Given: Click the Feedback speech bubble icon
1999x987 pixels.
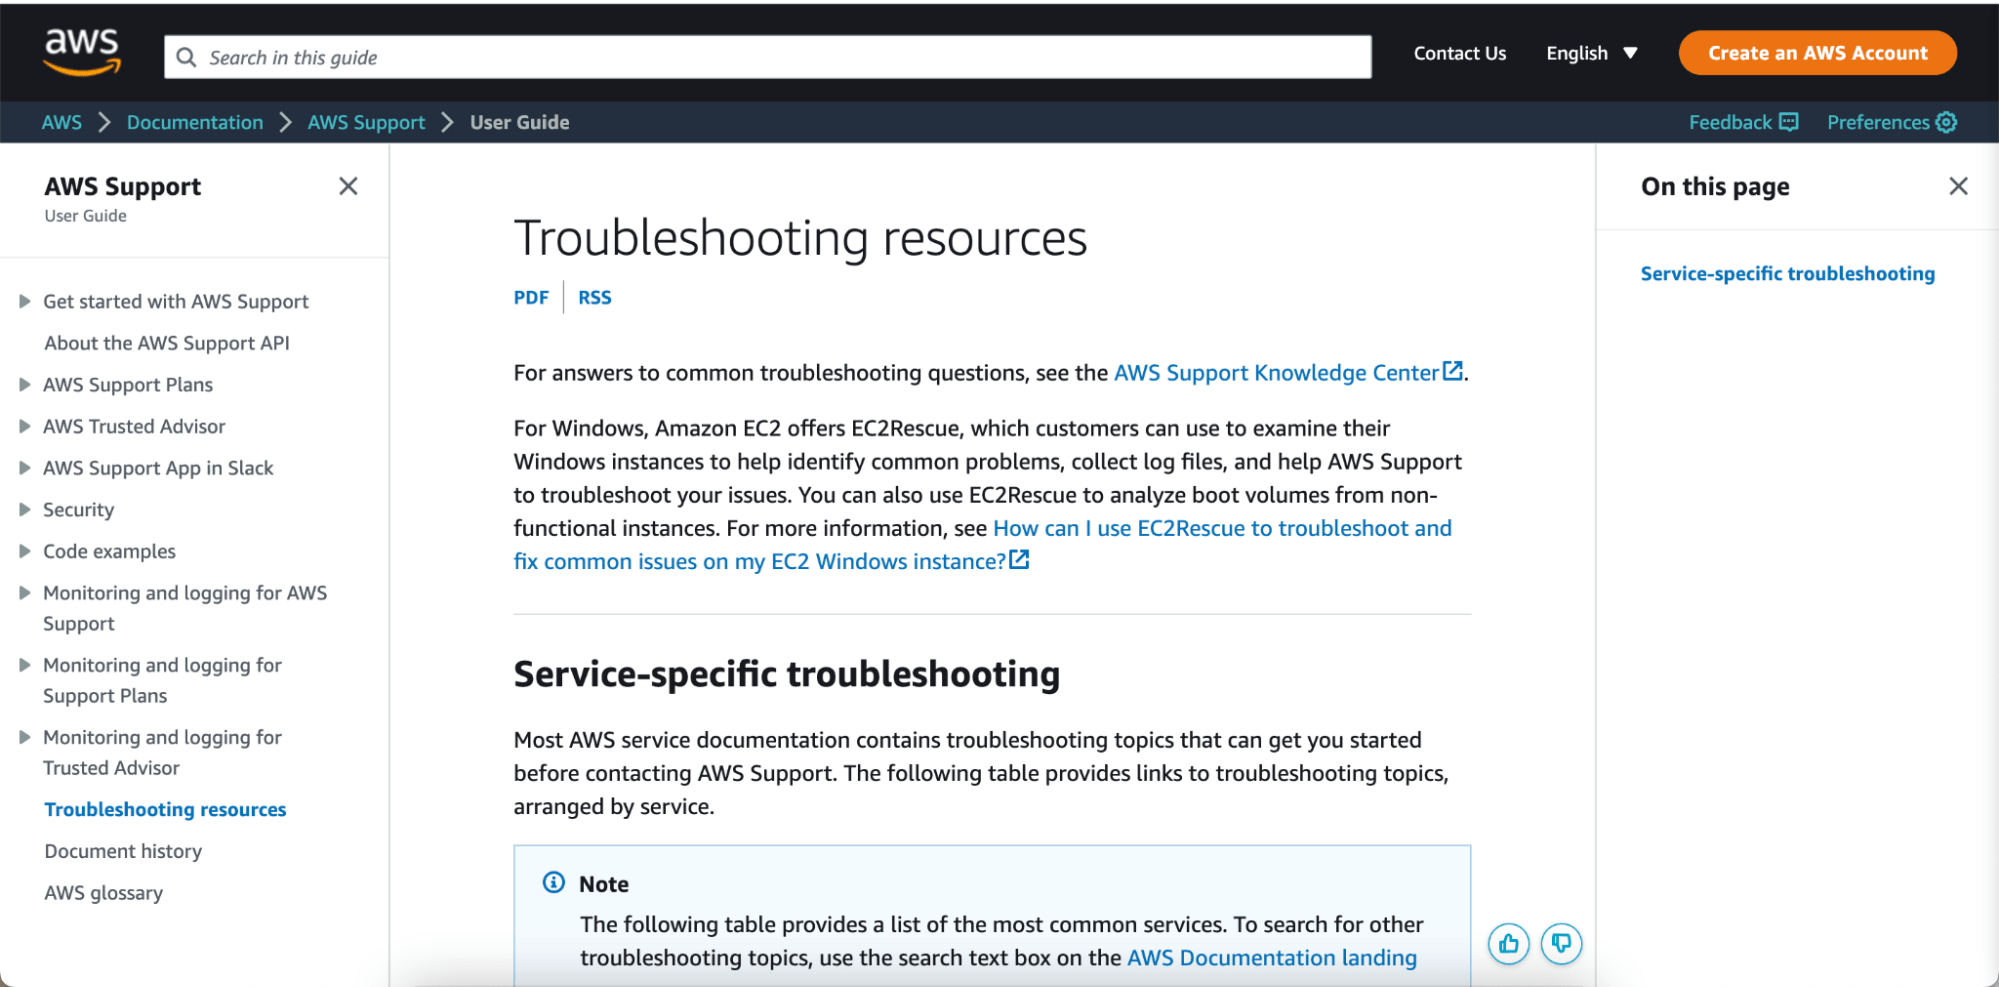Looking at the screenshot, I should click(1787, 121).
